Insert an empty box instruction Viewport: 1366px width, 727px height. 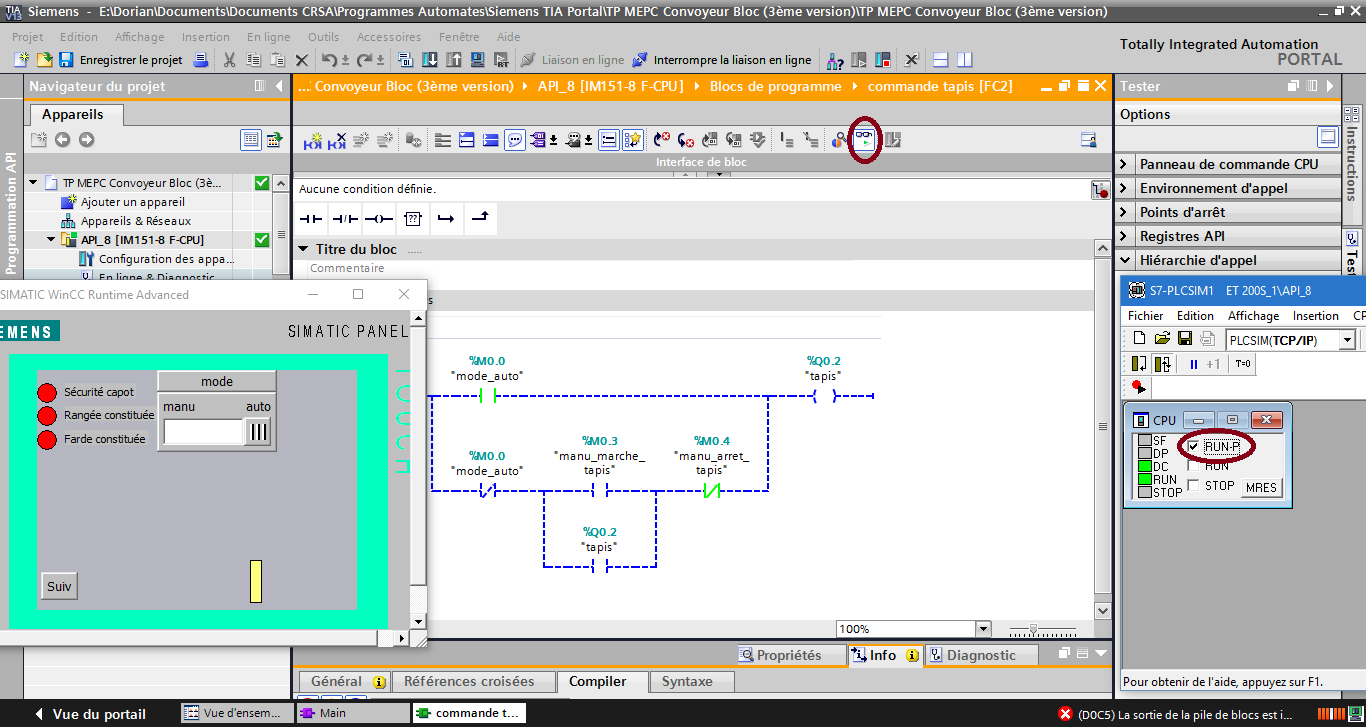412,218
